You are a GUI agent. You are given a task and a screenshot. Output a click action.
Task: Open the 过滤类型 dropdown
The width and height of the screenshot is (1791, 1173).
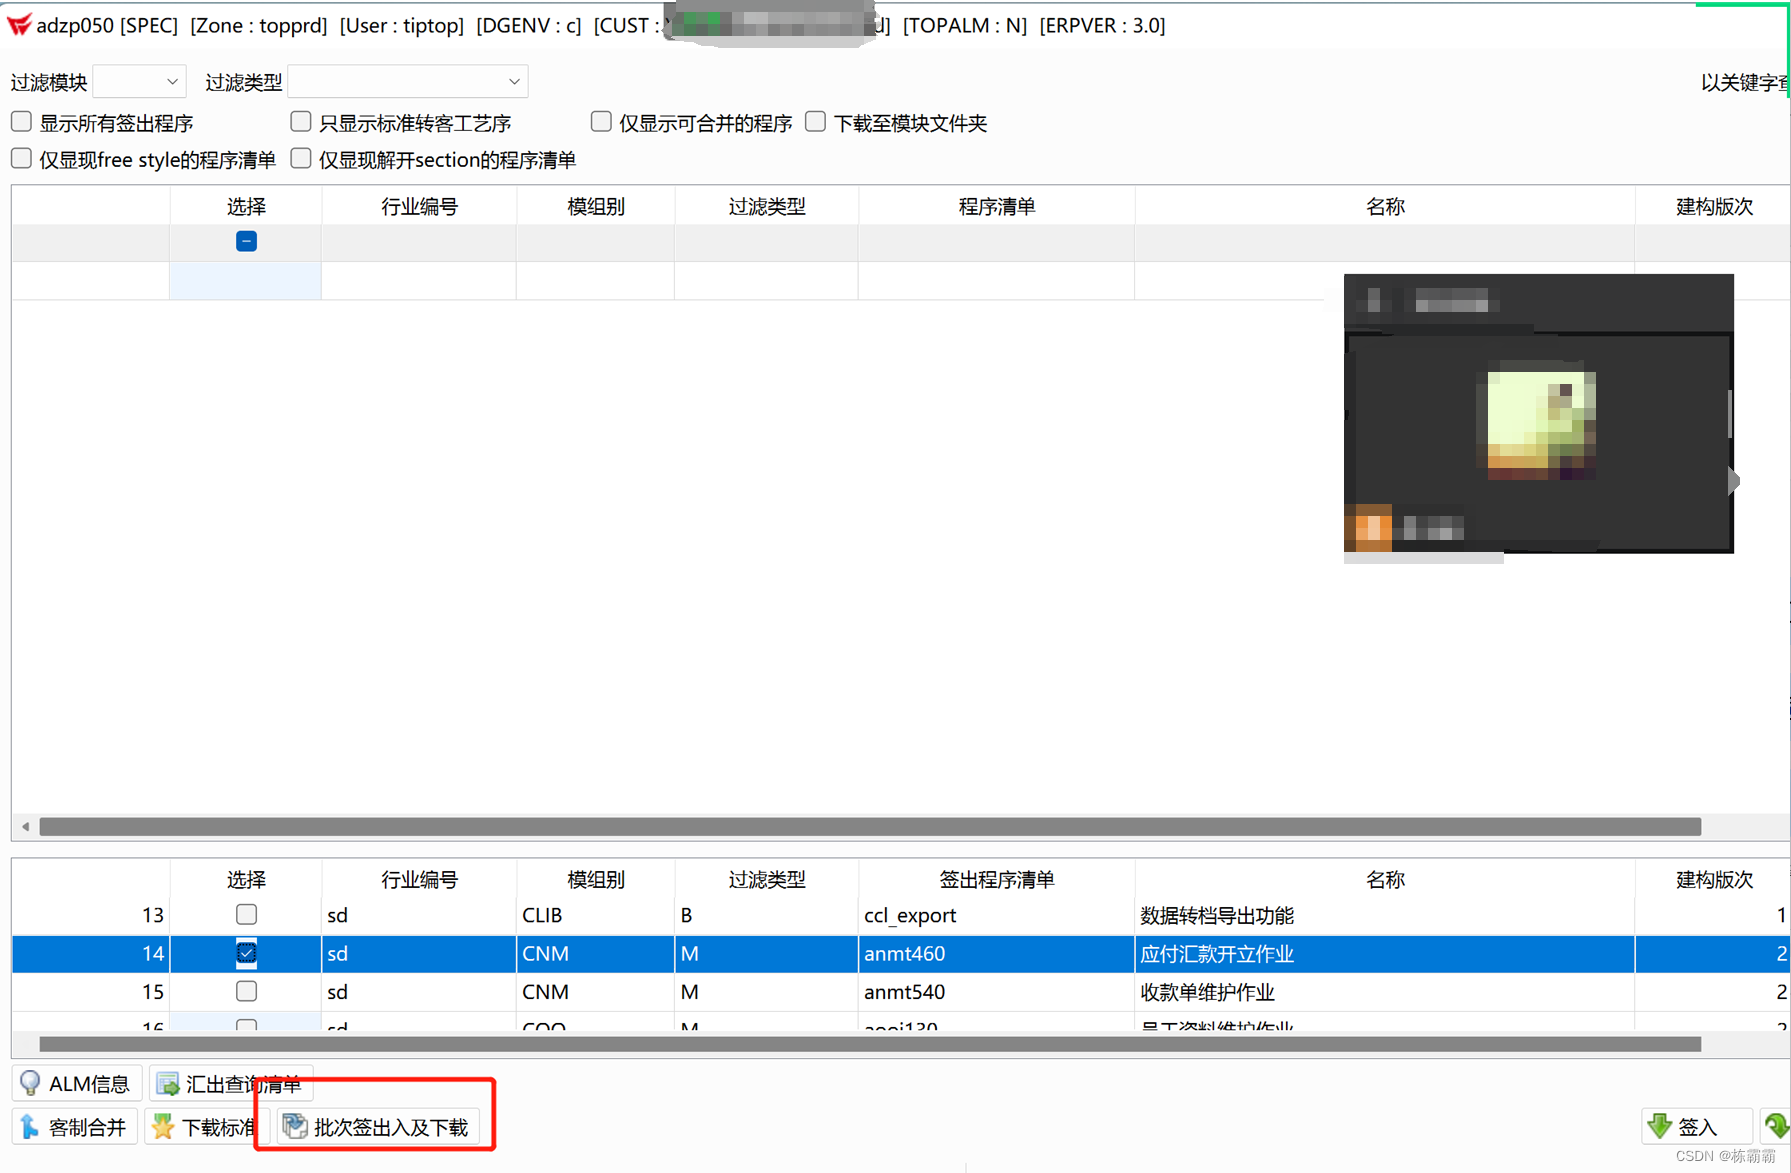coord(407,82)
